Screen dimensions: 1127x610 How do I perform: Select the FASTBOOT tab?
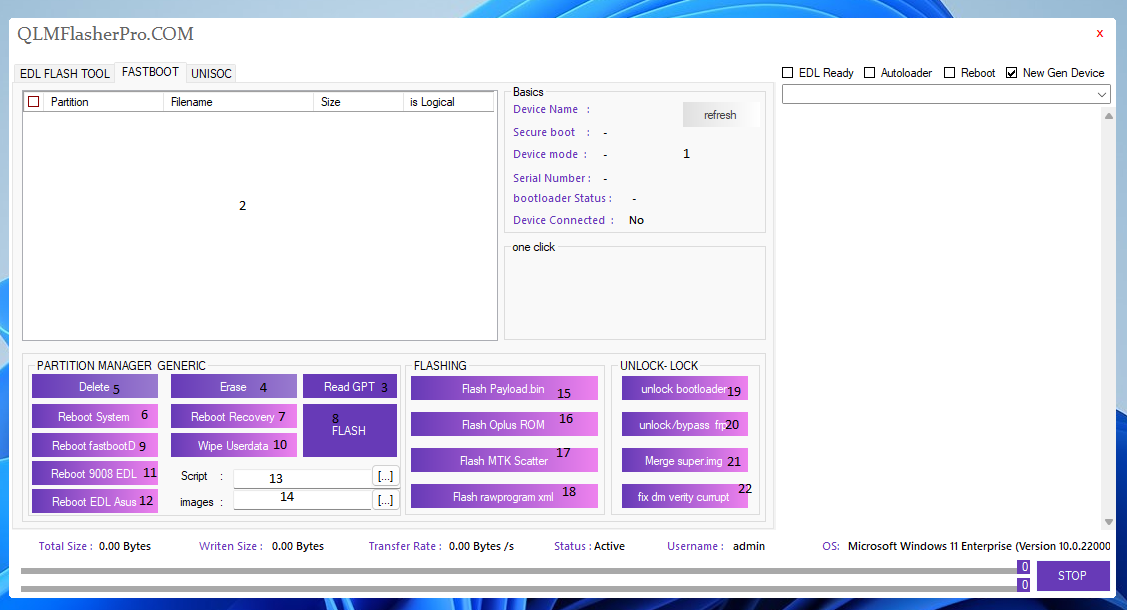pos(150,72)
